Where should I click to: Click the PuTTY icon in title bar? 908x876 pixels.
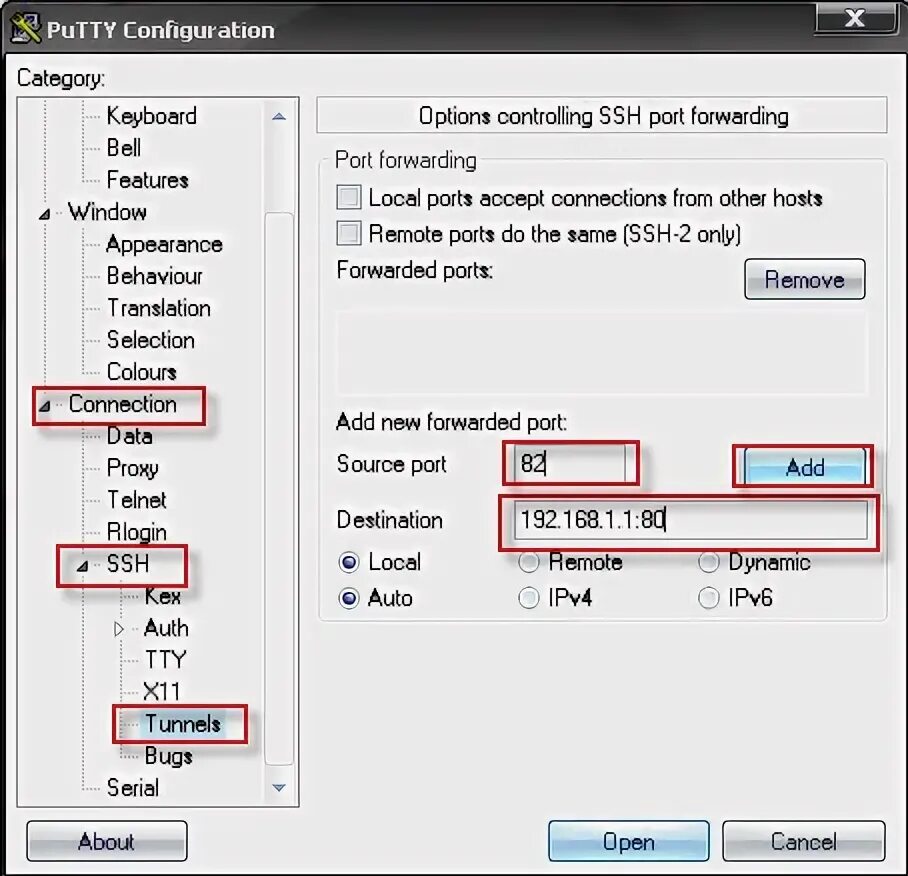[25, 29]
